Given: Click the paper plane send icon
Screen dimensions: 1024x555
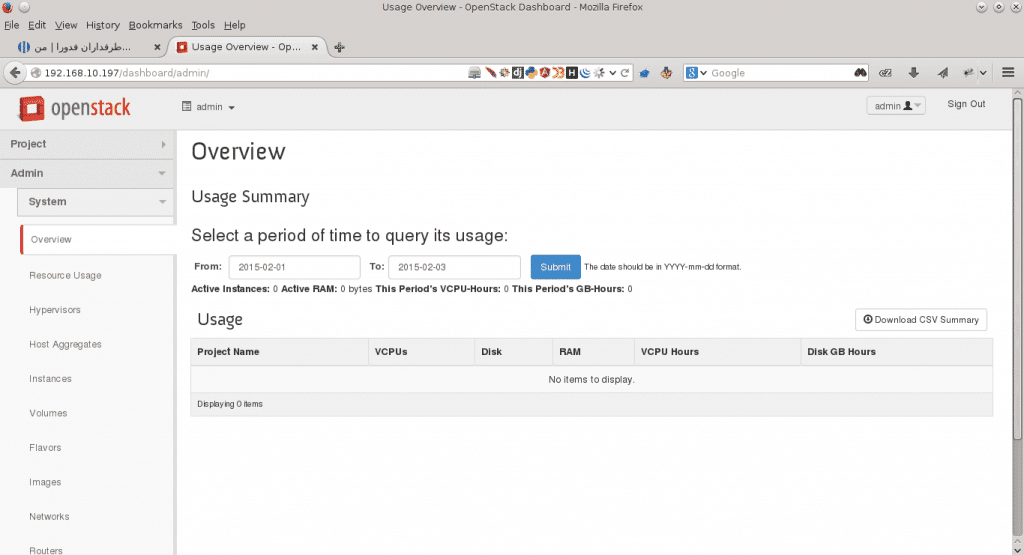Looking at the screenshot, I should tap(942, 73).
